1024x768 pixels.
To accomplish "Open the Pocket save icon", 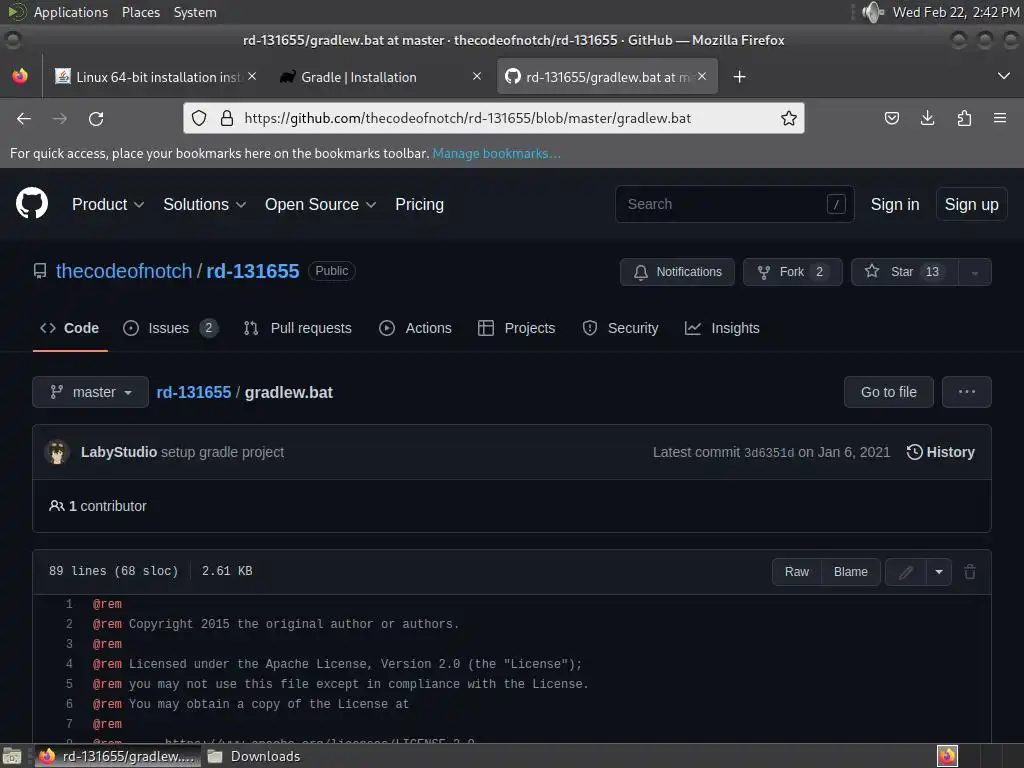I will pos(891,118).
